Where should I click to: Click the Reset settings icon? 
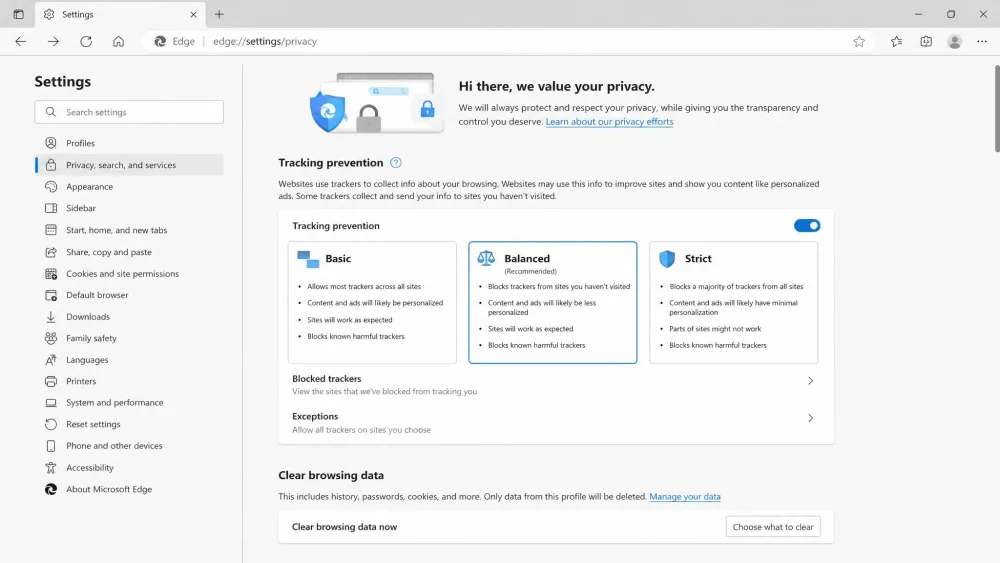coord(51,424)
